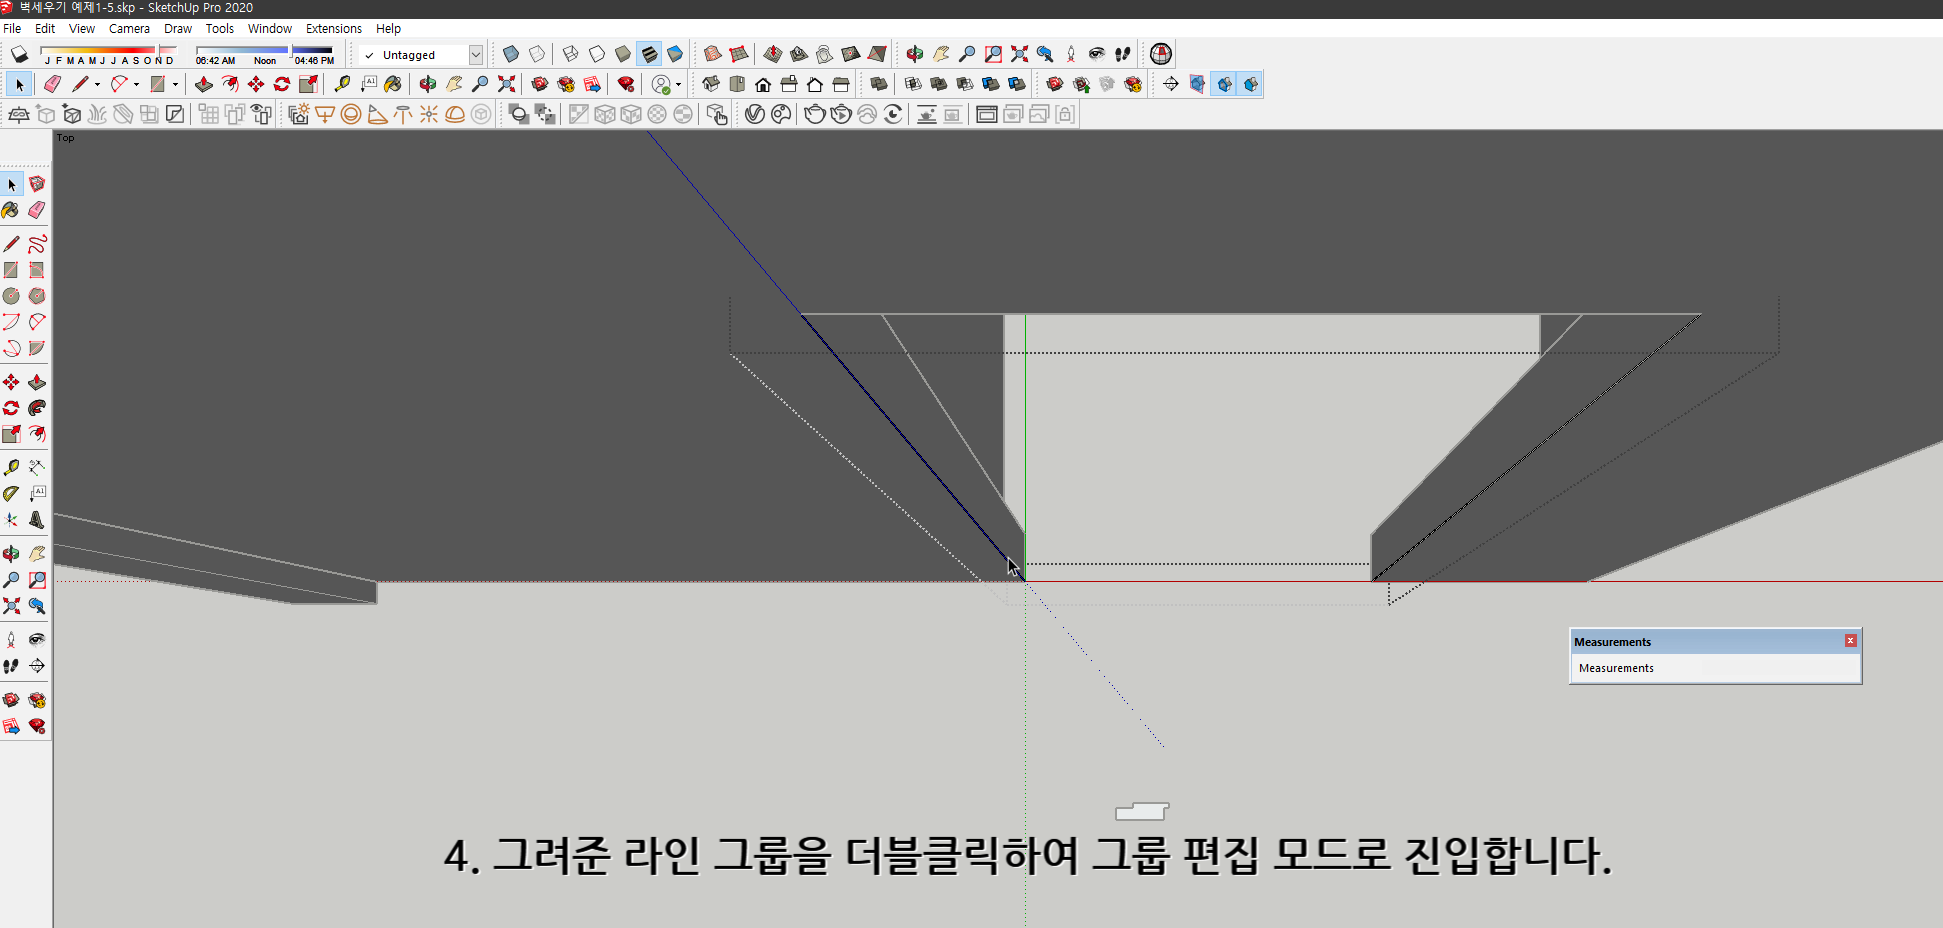Open the Untagged tags dropdown
This screenshot has height=928, width=1943.
[477, 55]
